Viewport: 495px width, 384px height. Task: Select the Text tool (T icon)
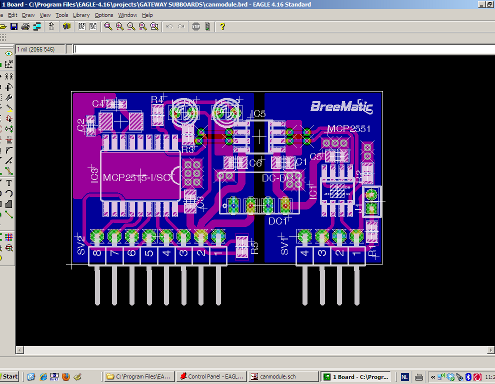pyautogui.click(x=9, y=183)
